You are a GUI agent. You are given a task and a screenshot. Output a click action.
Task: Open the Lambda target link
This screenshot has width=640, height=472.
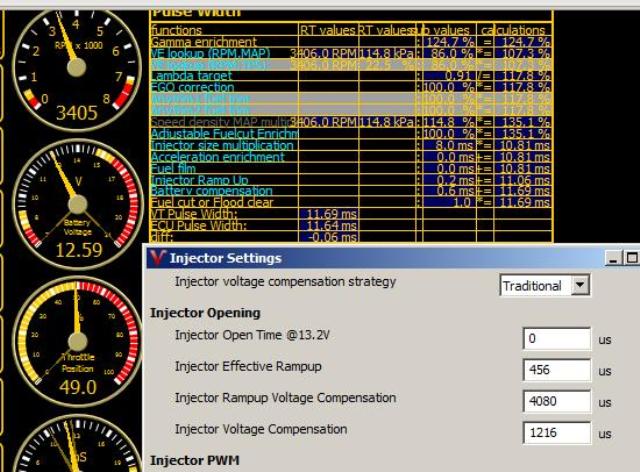click(x=191, y=76)
